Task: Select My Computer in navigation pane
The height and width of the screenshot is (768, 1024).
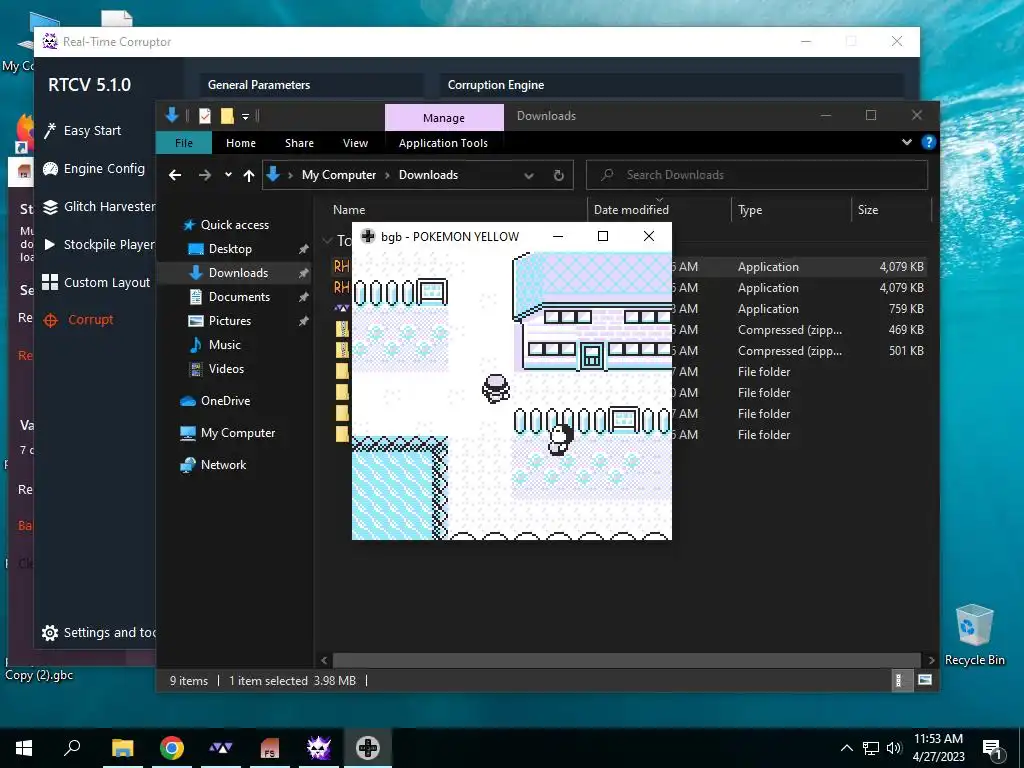Action: click(228, 433)
